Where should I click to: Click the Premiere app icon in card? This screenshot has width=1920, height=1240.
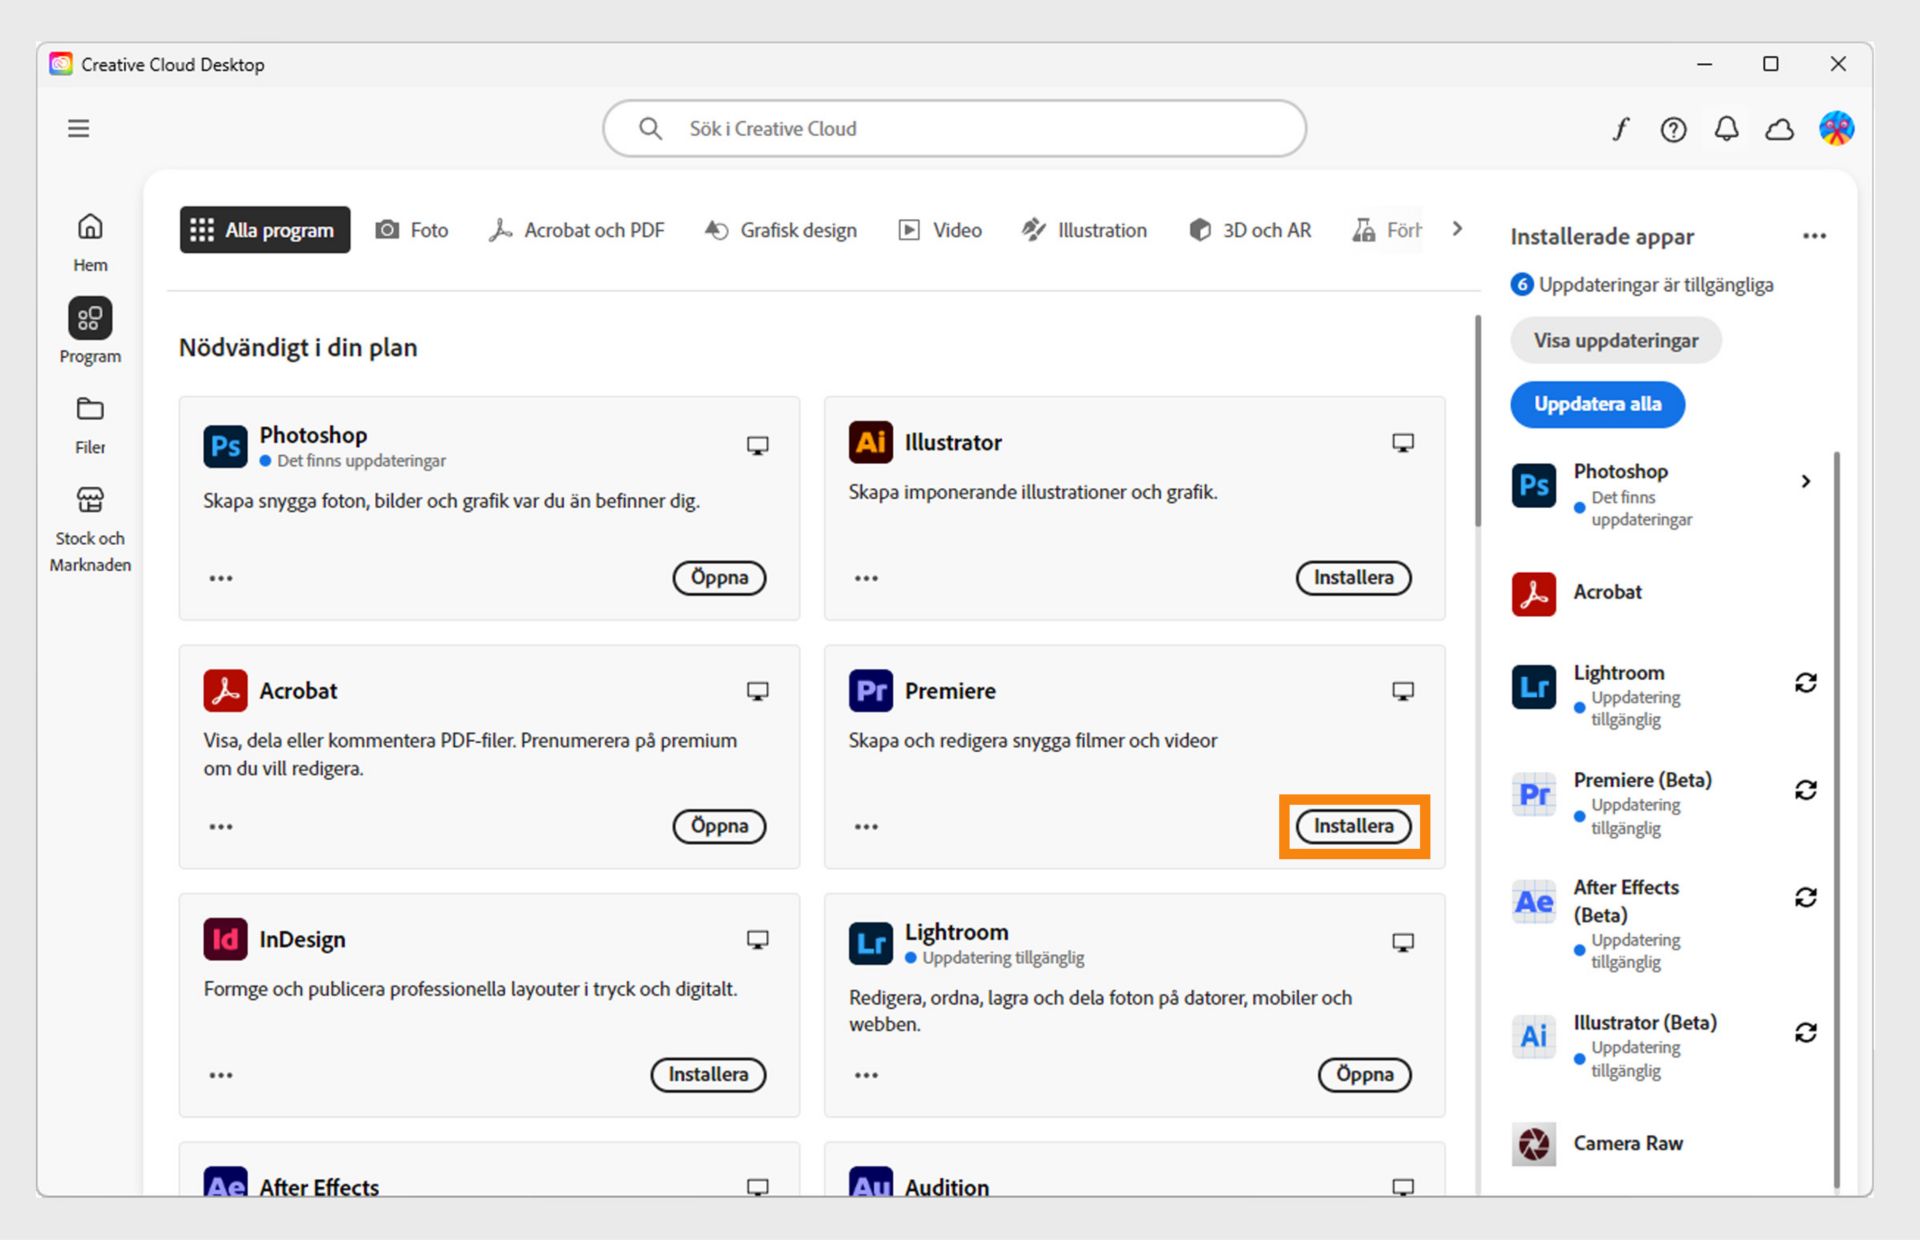871,690
